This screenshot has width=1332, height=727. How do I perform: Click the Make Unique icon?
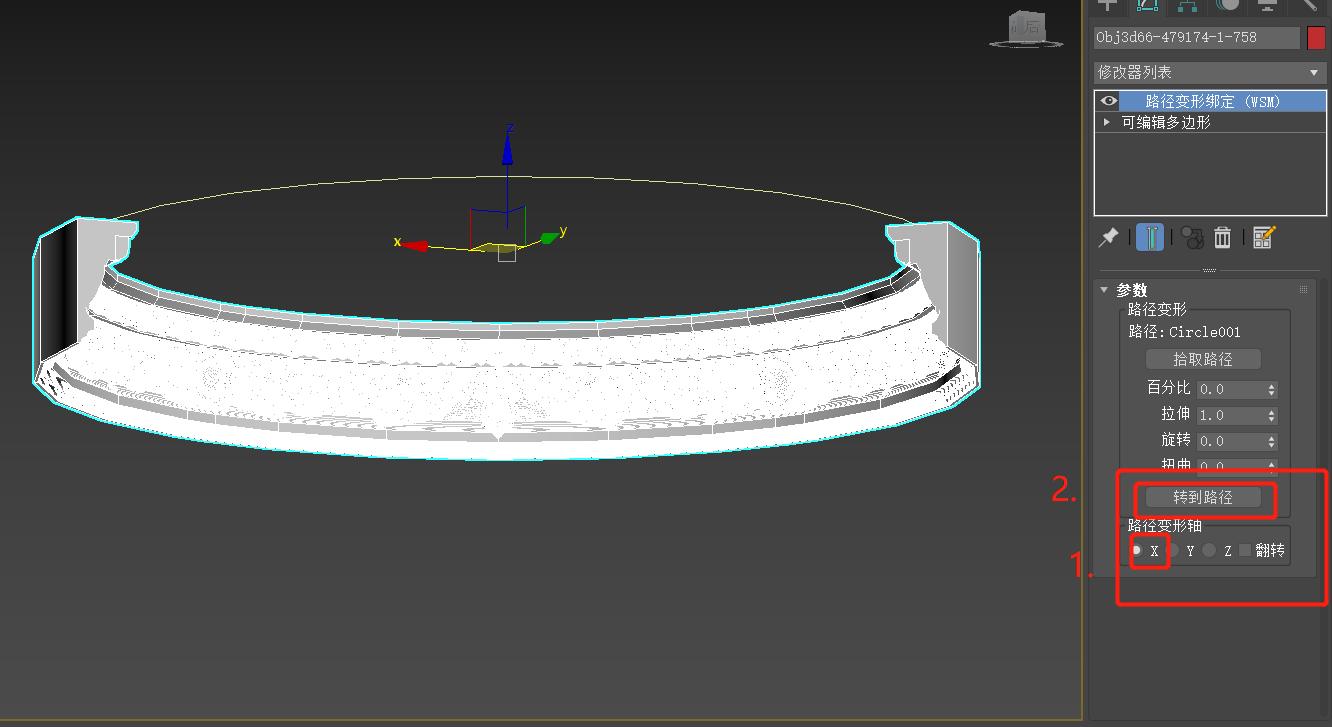[1191, 237]
